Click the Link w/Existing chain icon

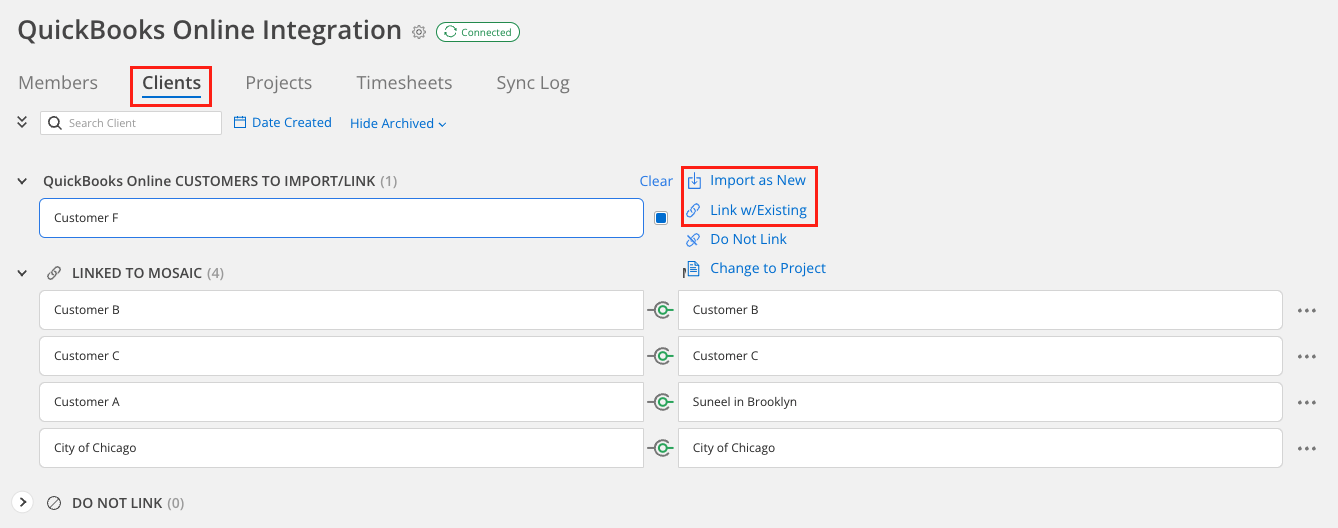(x=693, y=210)
